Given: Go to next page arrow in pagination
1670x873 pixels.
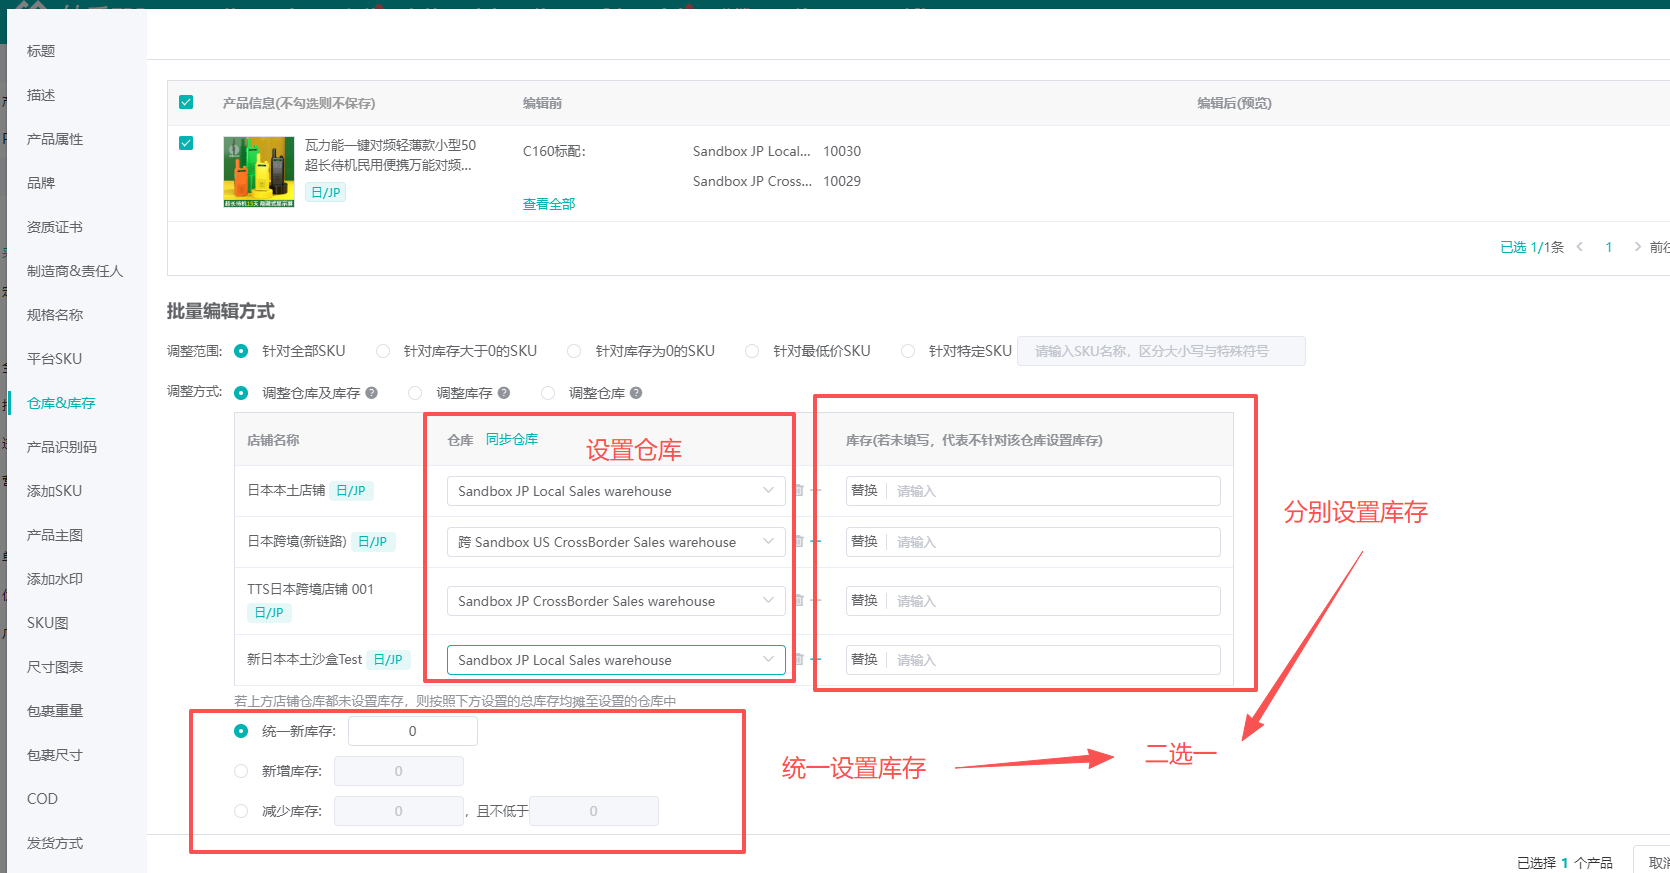Looking at the screenshot, I should point(1637,247).
